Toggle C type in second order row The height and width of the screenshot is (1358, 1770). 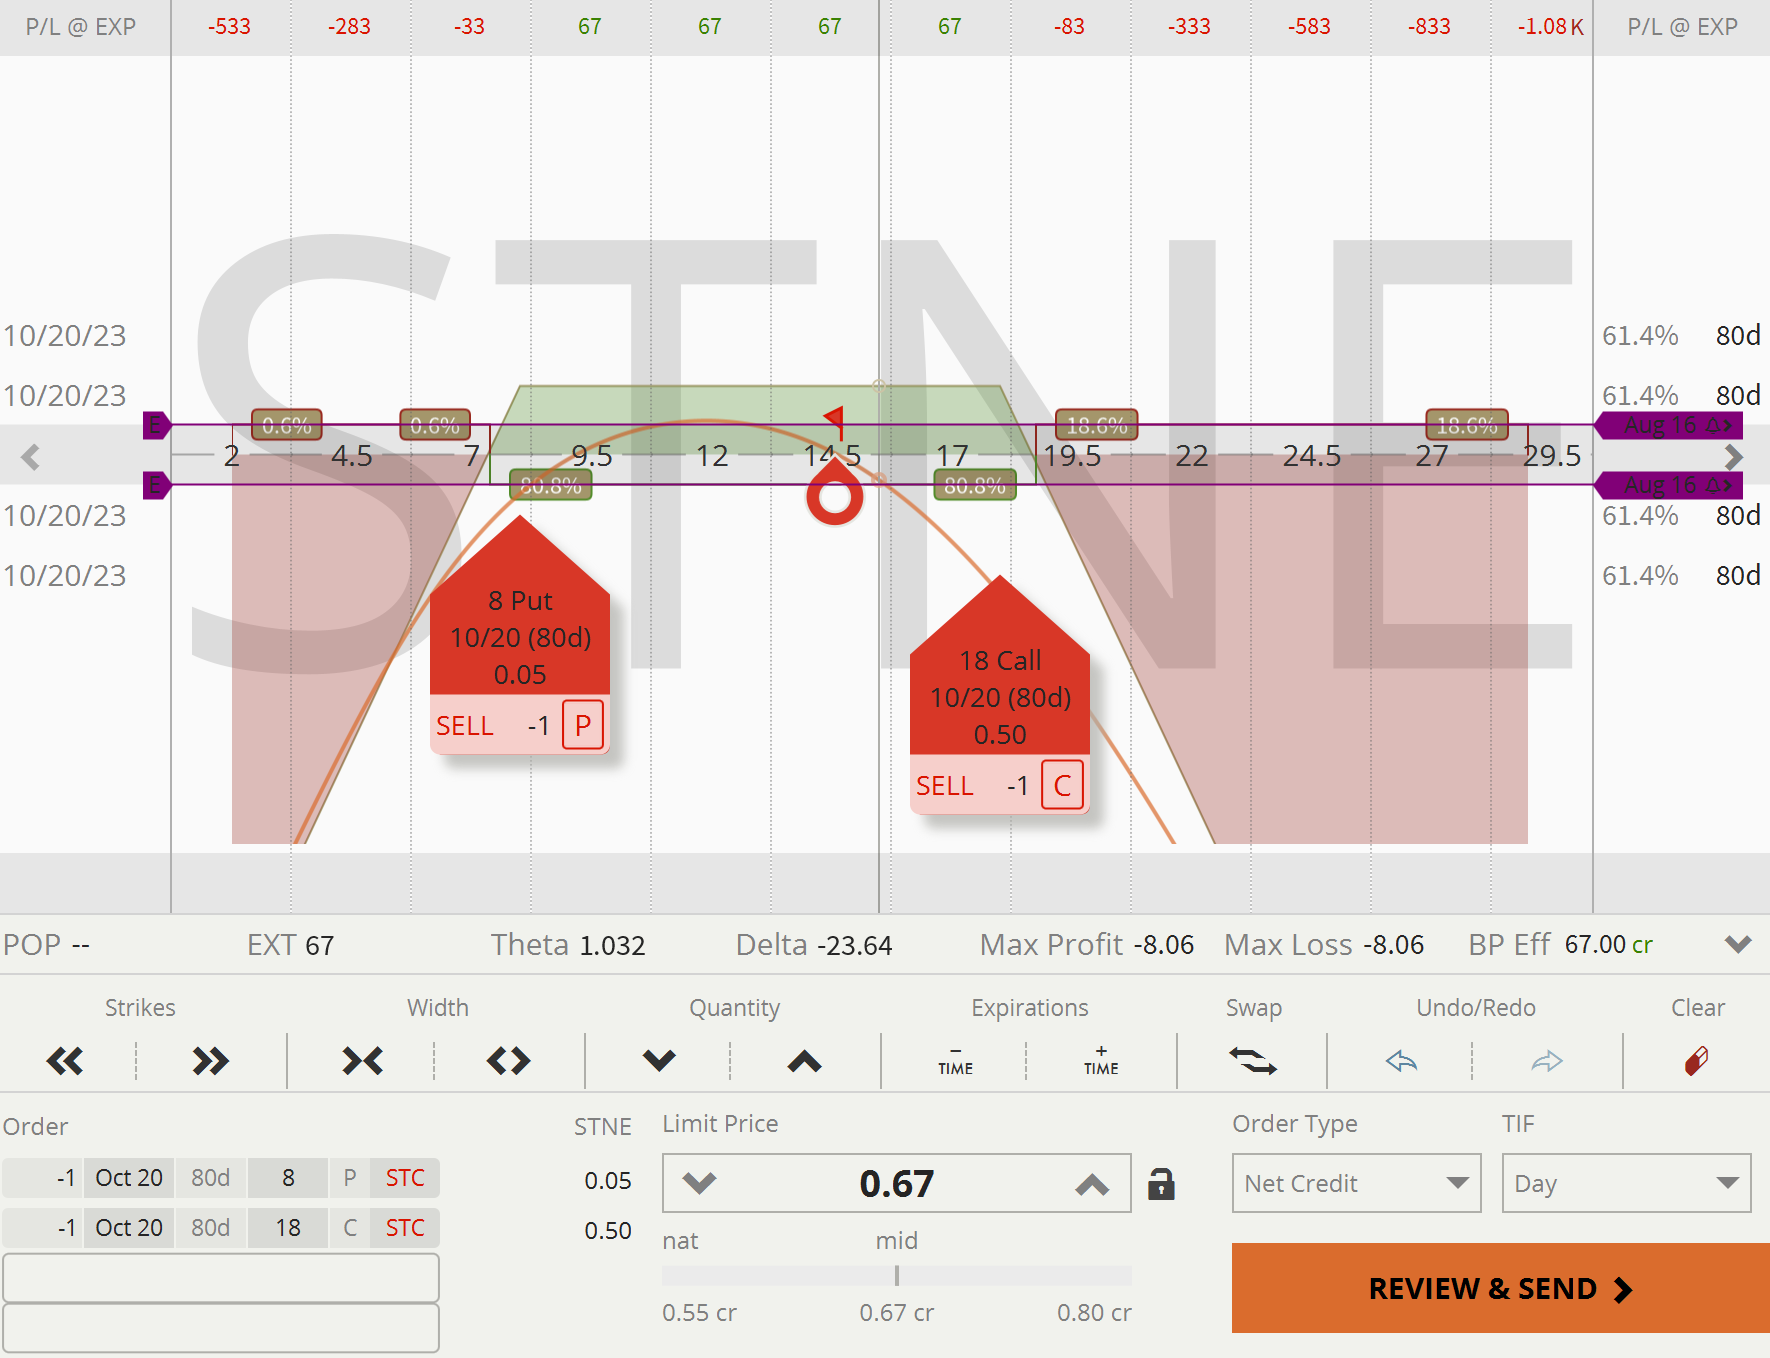pyautogui.click(x=350, y=1228)
